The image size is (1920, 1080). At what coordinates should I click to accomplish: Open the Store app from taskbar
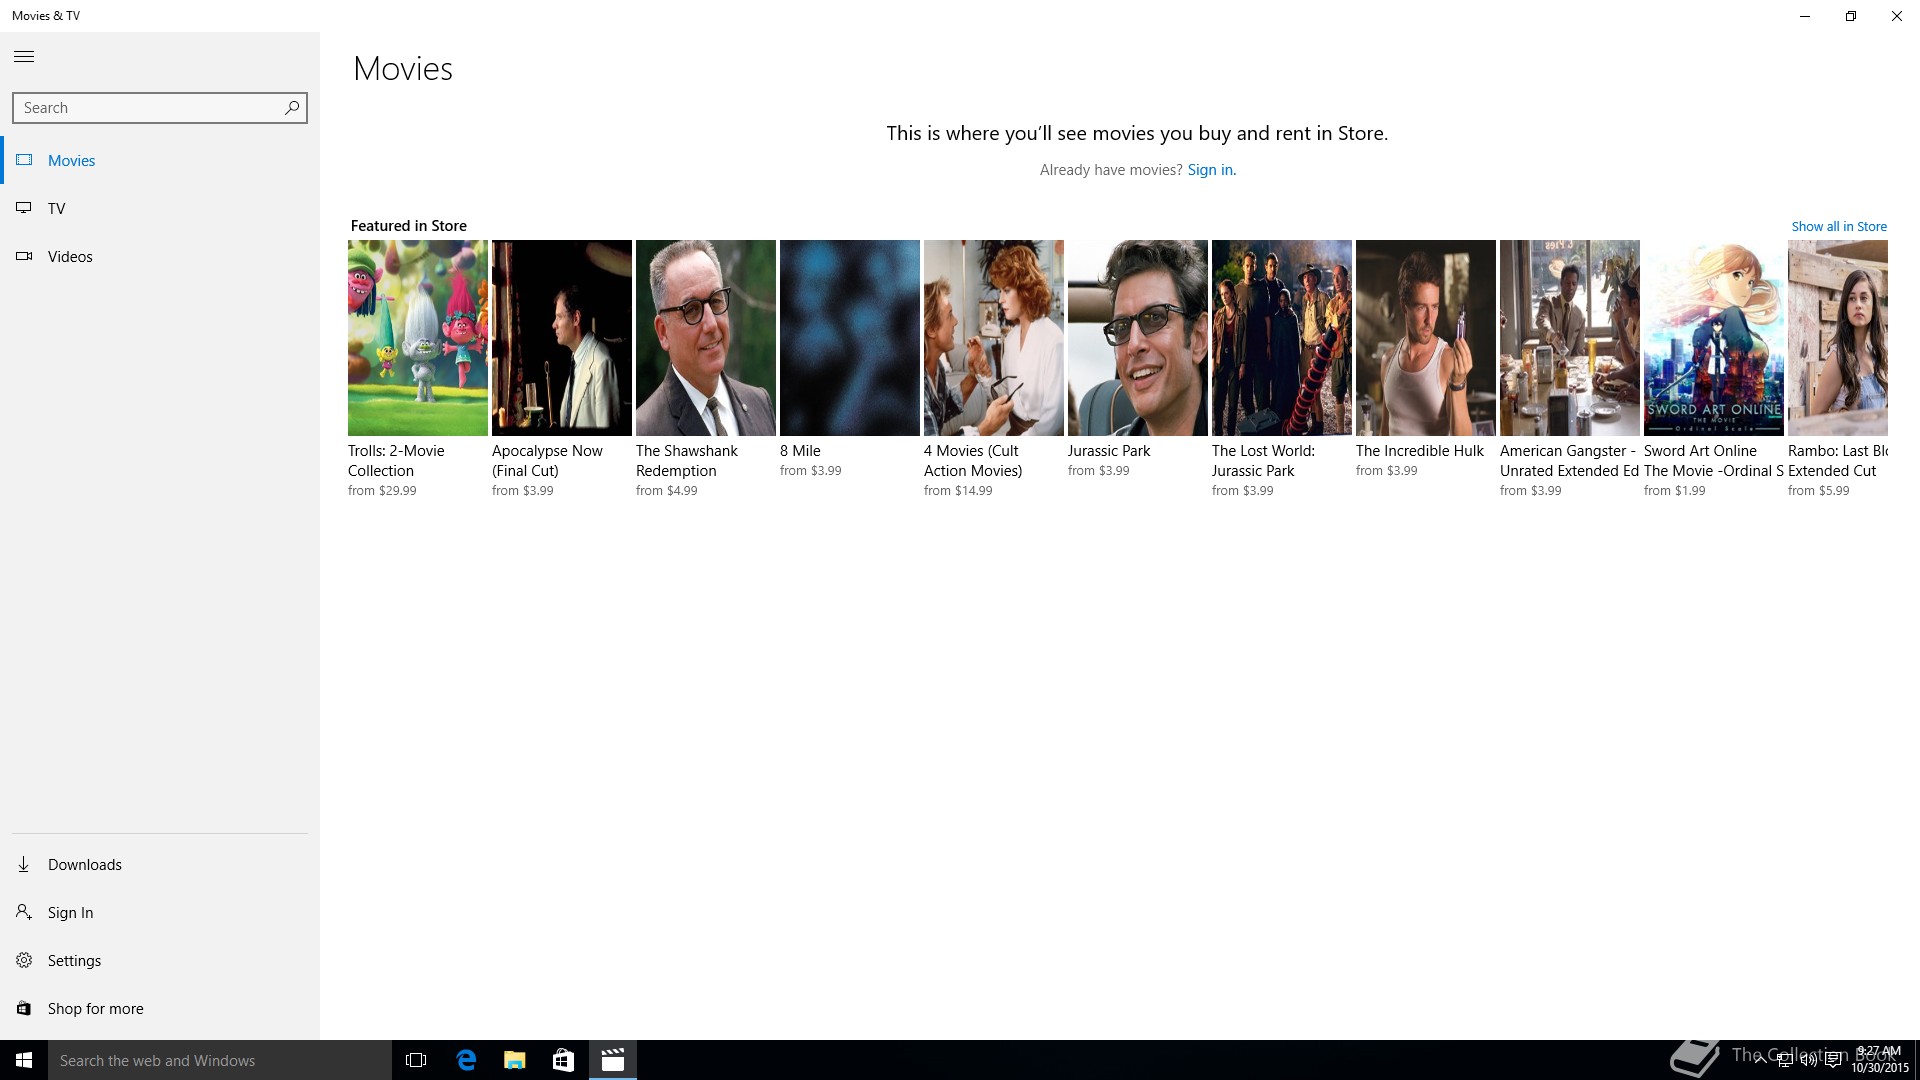pos(564,1060)
